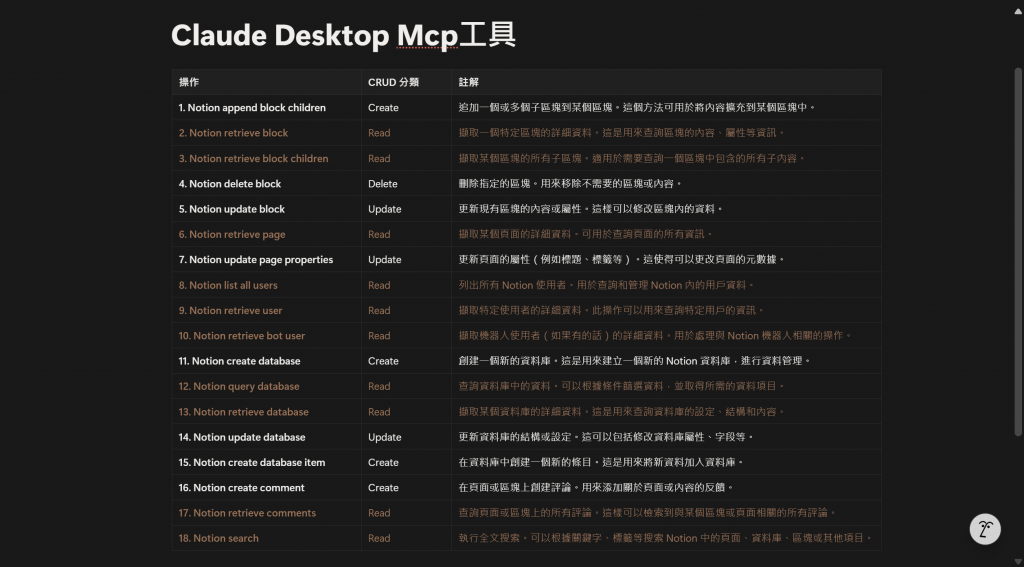Select the "CRUD 分類" column header
This screenshot has height=567, width=1024.
(406, 82)
